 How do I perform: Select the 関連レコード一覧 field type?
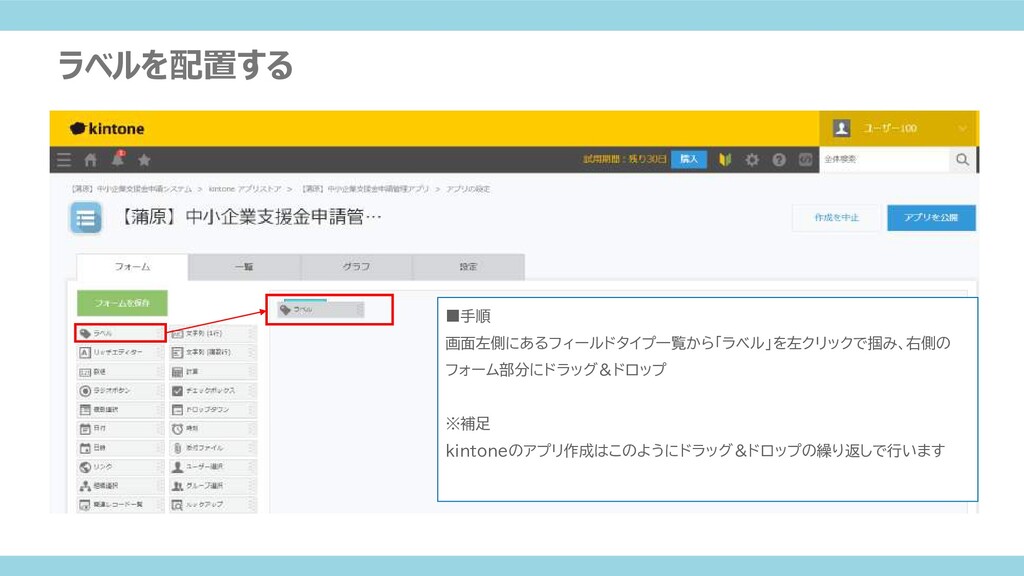120,505
